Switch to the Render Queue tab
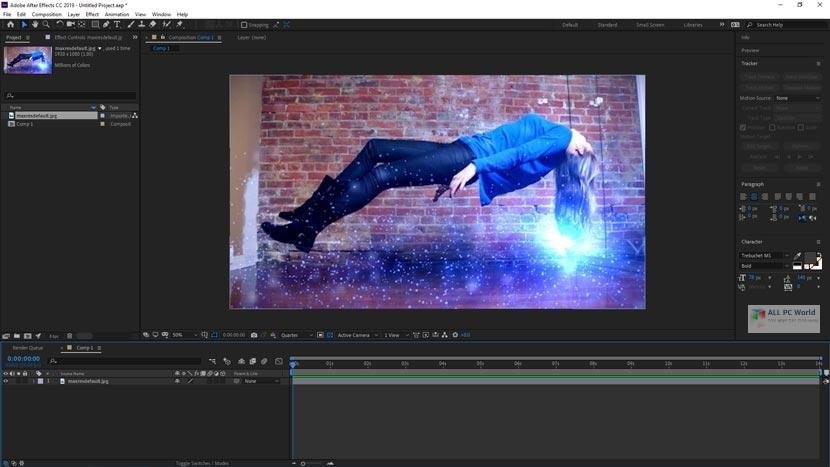Image resolution: width=830 pixels, height=467 pixels. (28, 348)
